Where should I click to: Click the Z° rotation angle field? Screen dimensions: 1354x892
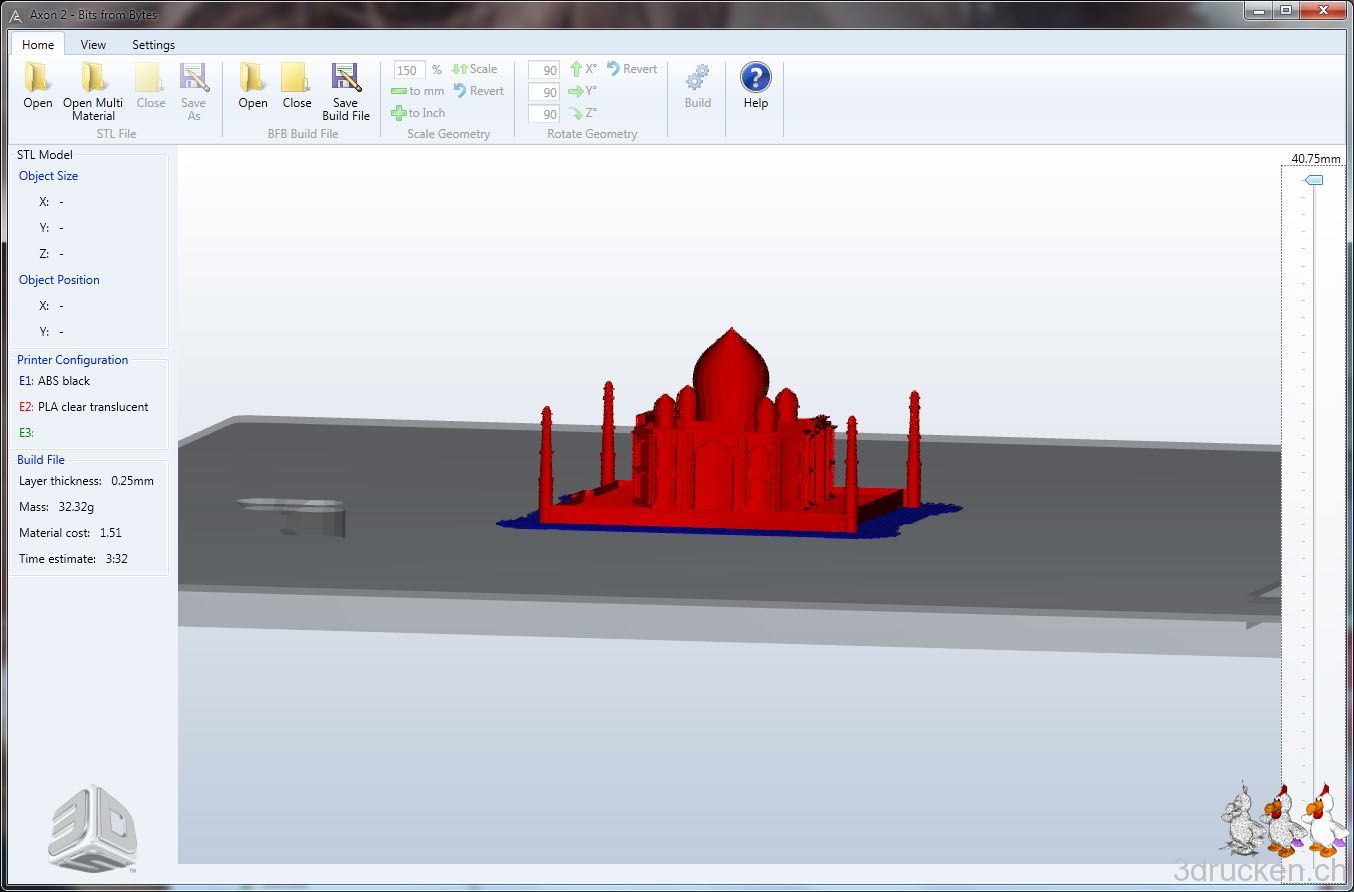(544, 114)
